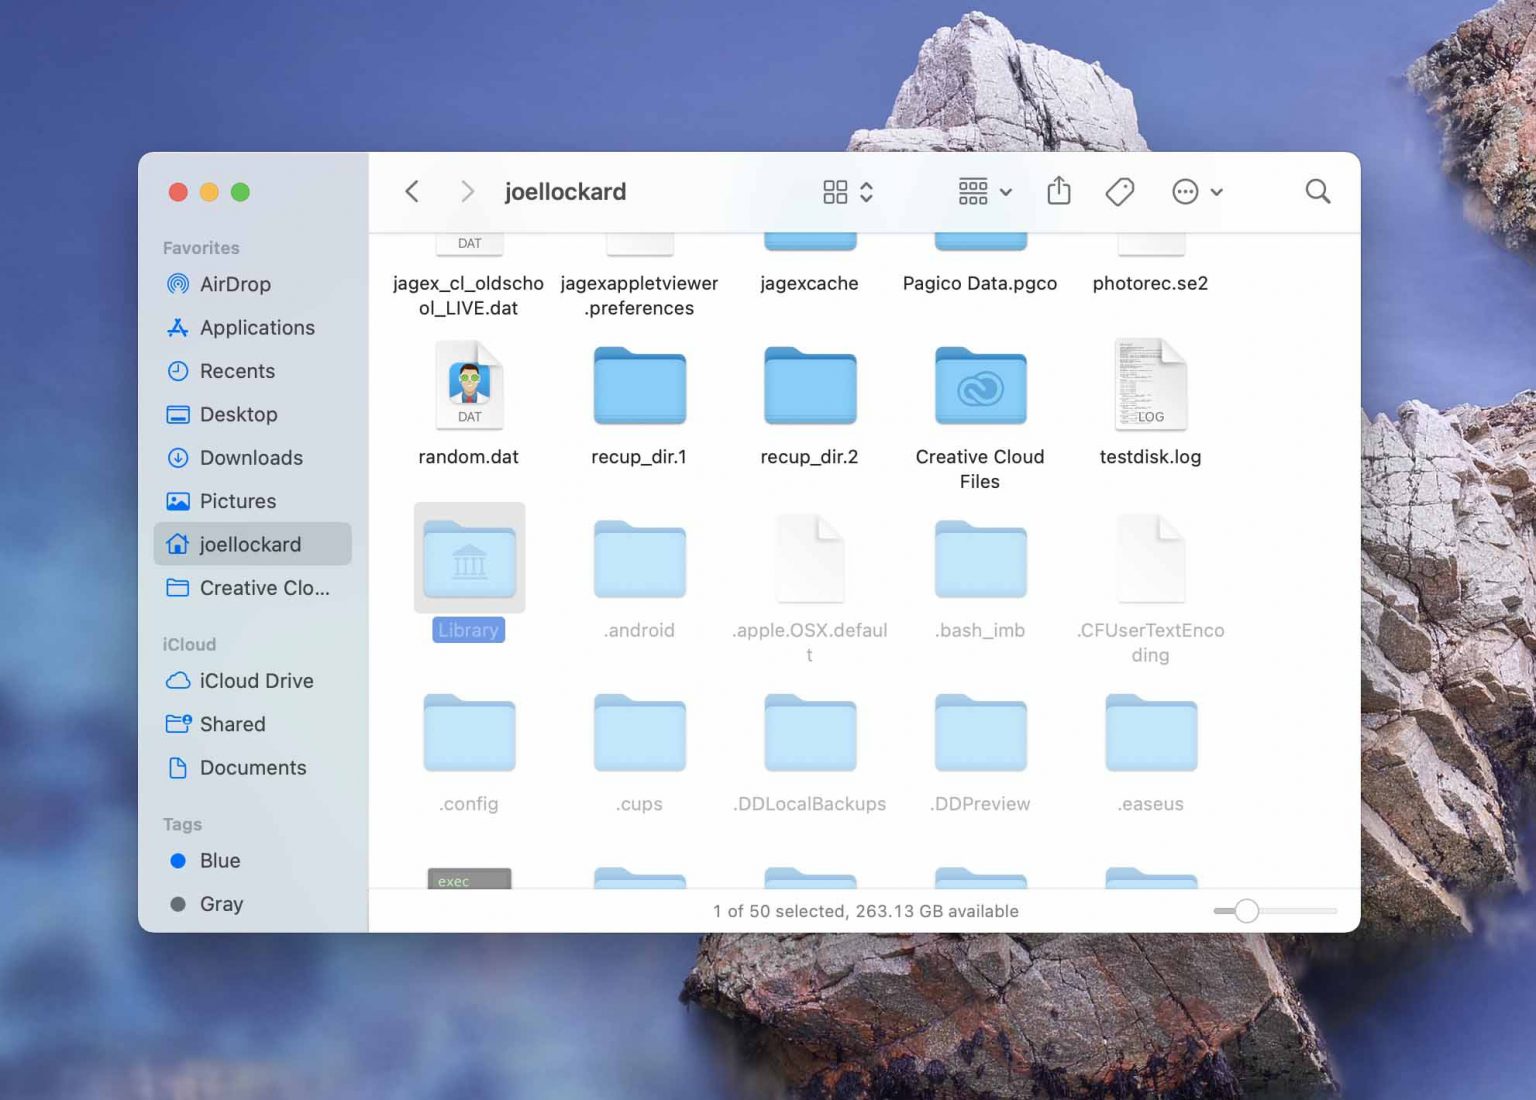The image size is (1536, 1100).
Task: Select the Gray tag in sidebar
Action: (x=221, y=904)
